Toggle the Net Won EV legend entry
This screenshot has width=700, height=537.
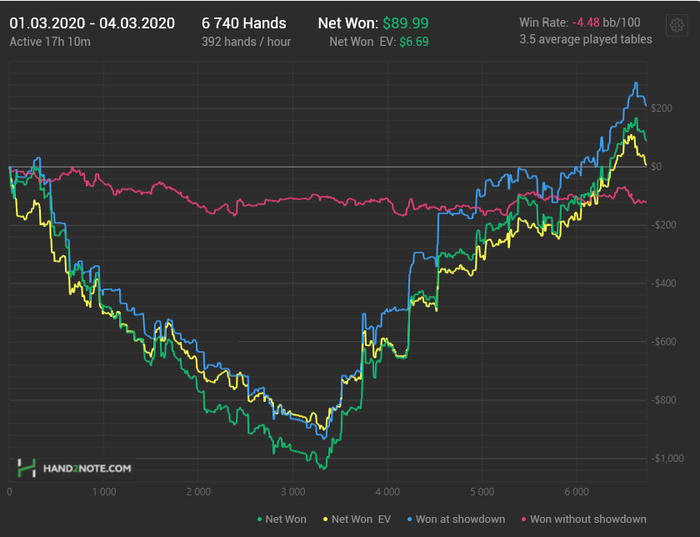point(357,519)
